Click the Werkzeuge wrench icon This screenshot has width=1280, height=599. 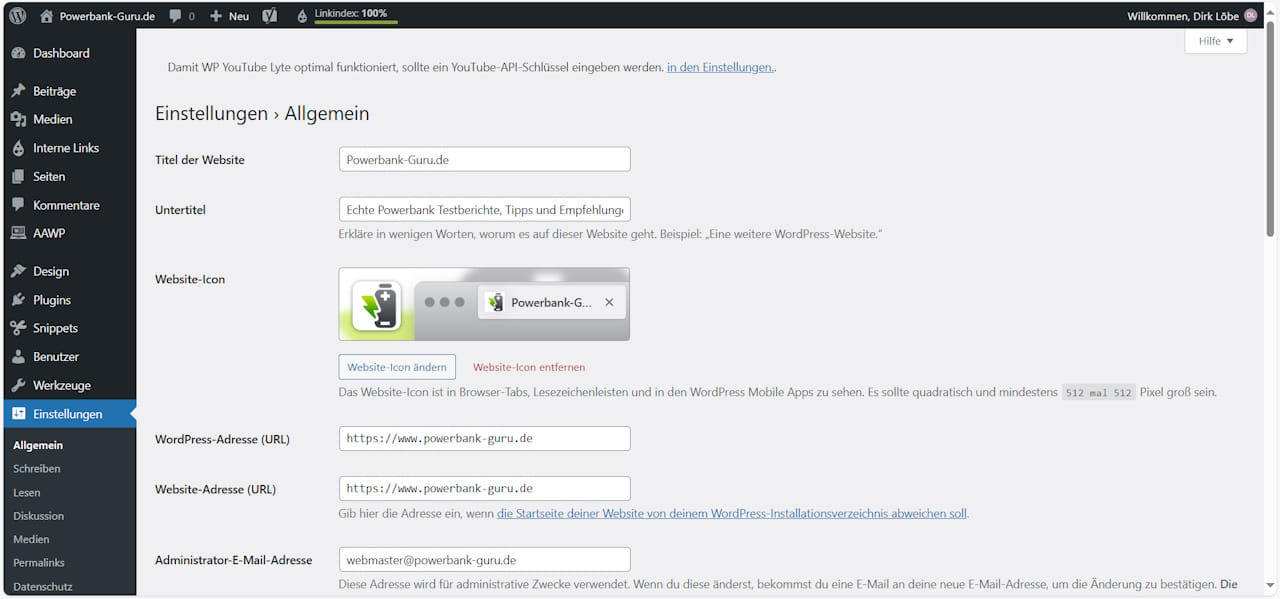point(18,385)
